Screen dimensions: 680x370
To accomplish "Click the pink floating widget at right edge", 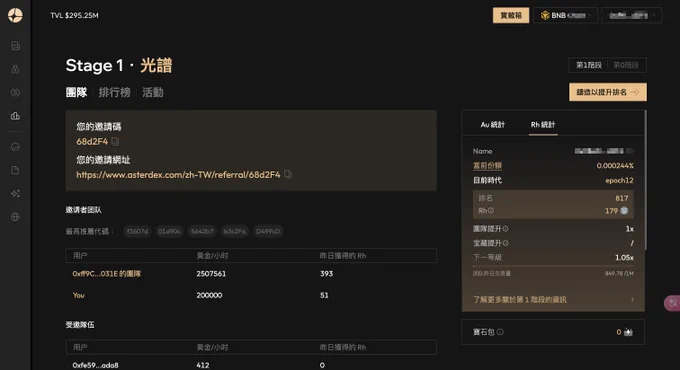I will (672, 303).
